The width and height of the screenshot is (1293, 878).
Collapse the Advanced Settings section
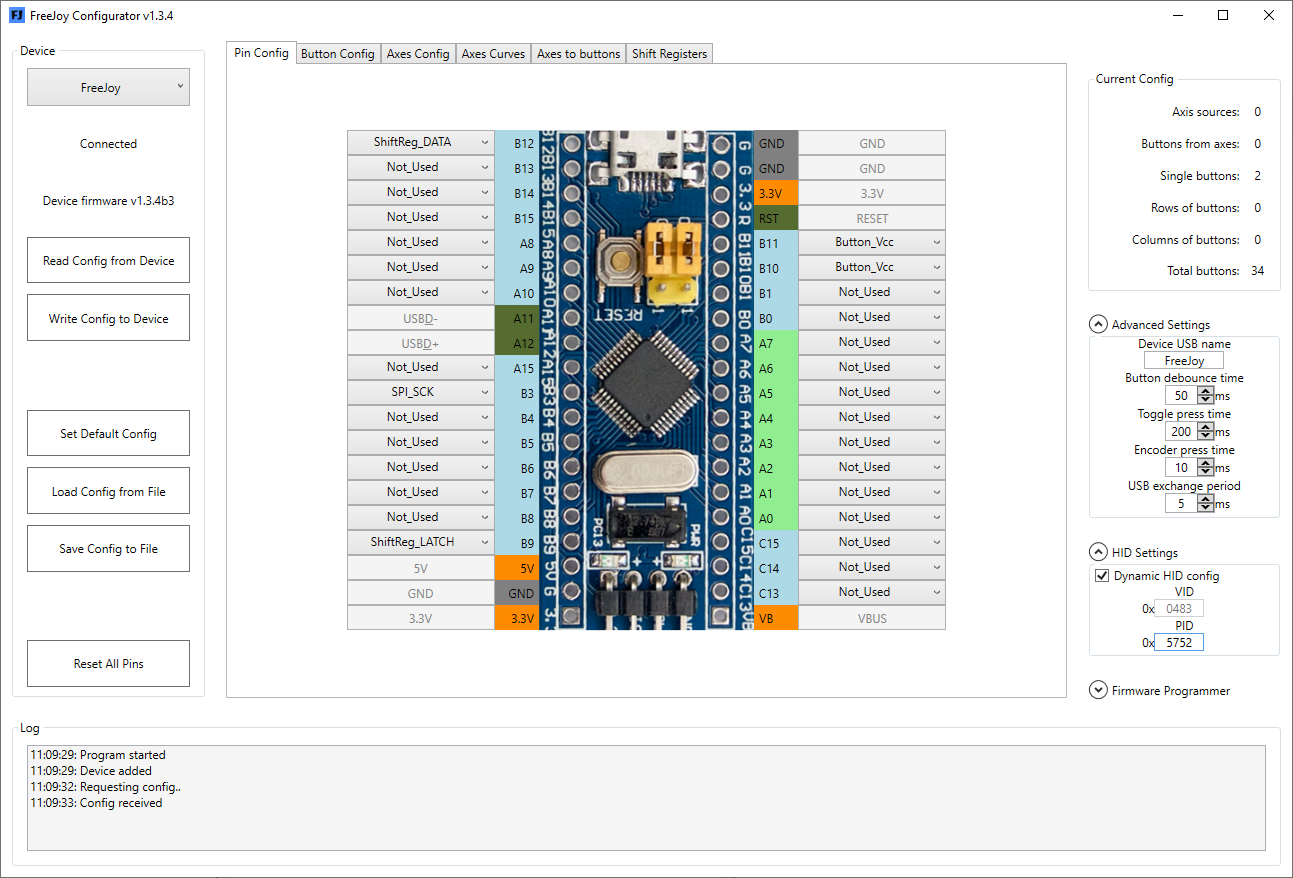[x=1097, y=324]
